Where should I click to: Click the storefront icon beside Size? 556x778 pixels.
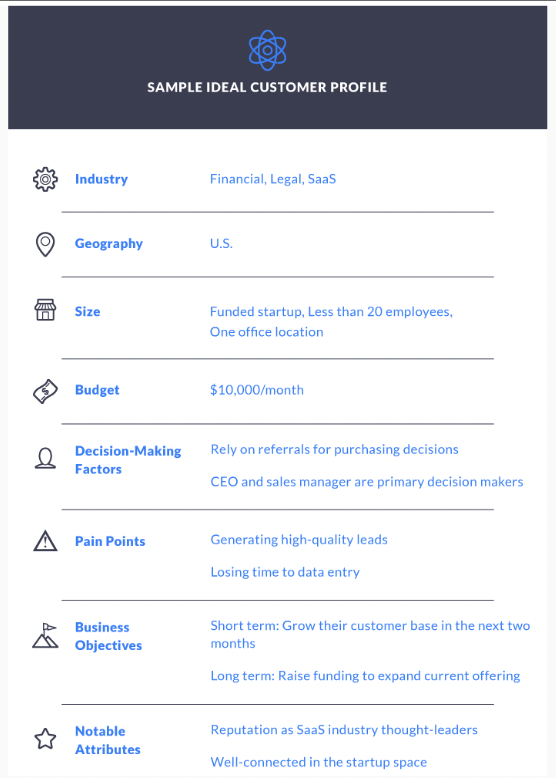pyautogui.click(x=45, y=310)
